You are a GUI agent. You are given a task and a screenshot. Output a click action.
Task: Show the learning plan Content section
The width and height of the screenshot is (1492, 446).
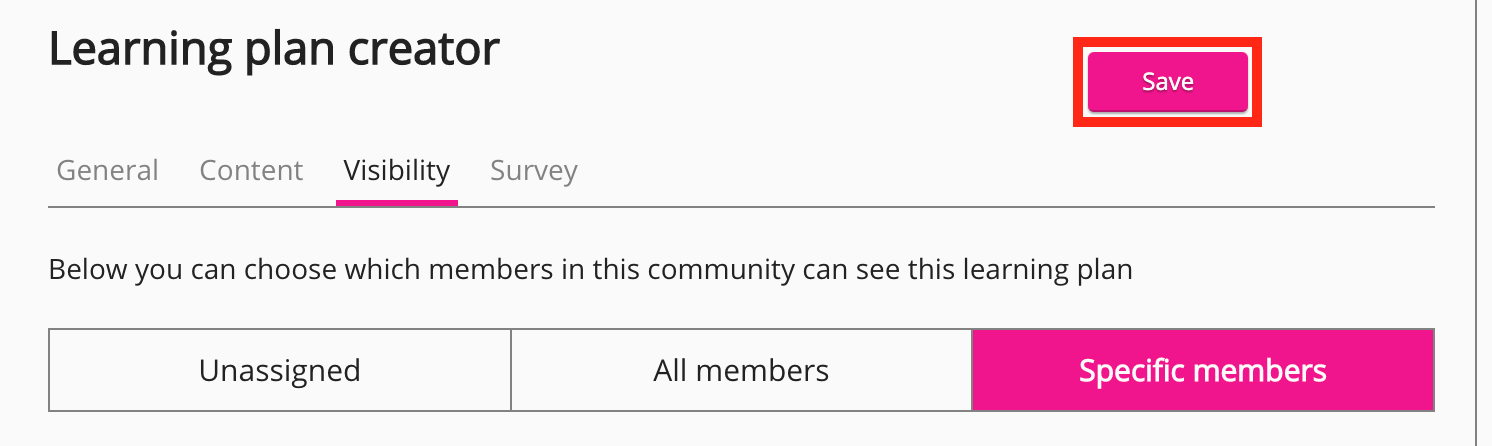251,170
